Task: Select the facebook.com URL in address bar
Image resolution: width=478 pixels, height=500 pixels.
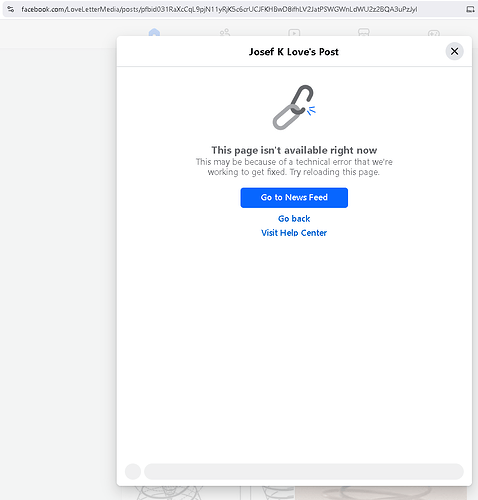Action: [x=219, y=9]
